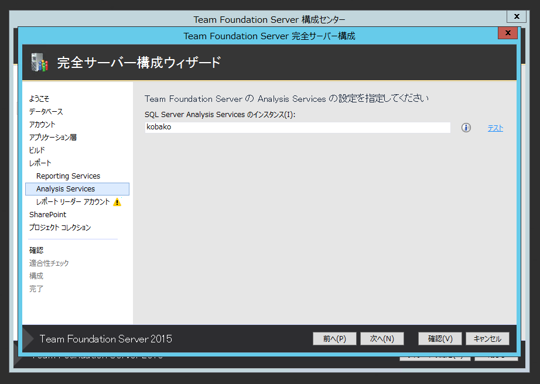The image size is (540, 384).
Task: Click the 完全サーバー構成ウィザード heading
Action: coord(139,63)
